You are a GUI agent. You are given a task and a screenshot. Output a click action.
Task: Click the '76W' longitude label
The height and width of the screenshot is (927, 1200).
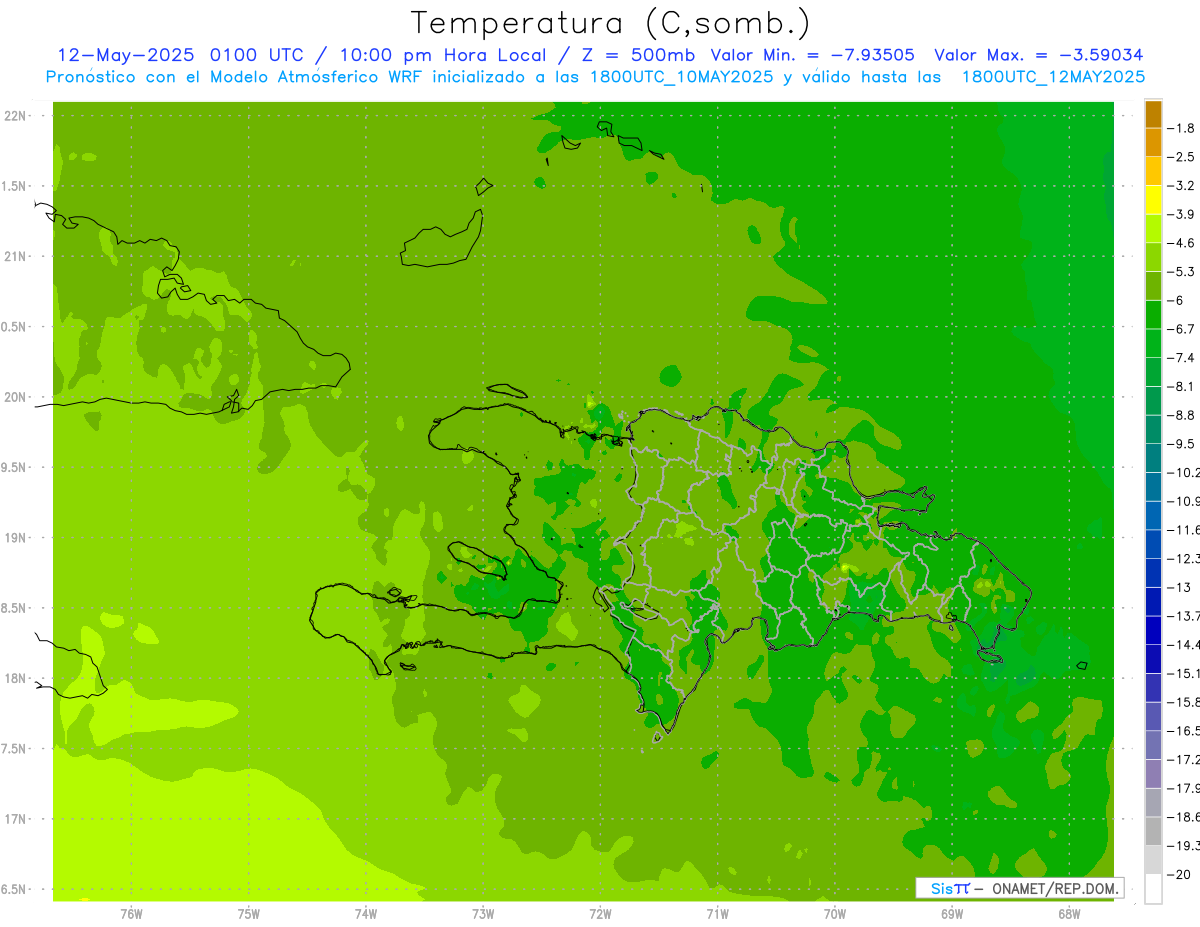coord(131,913)
